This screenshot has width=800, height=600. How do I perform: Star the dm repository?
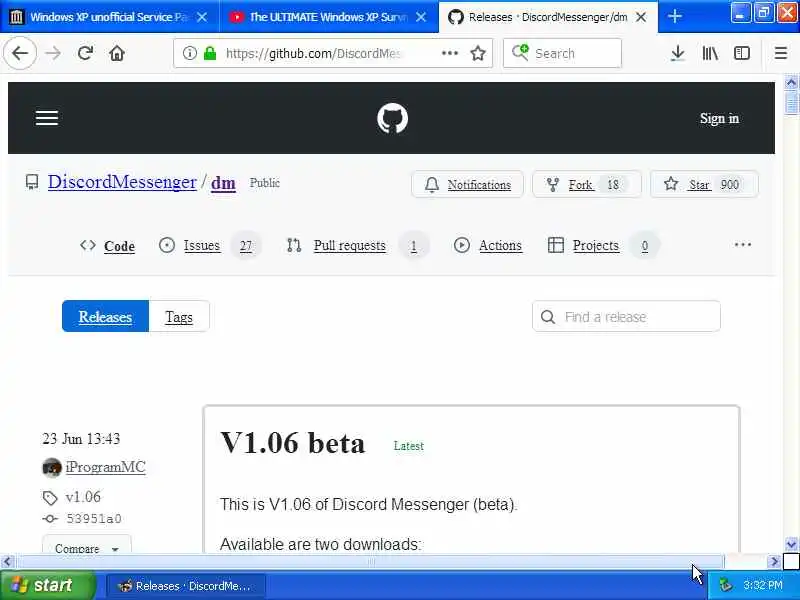click(704, 184)
